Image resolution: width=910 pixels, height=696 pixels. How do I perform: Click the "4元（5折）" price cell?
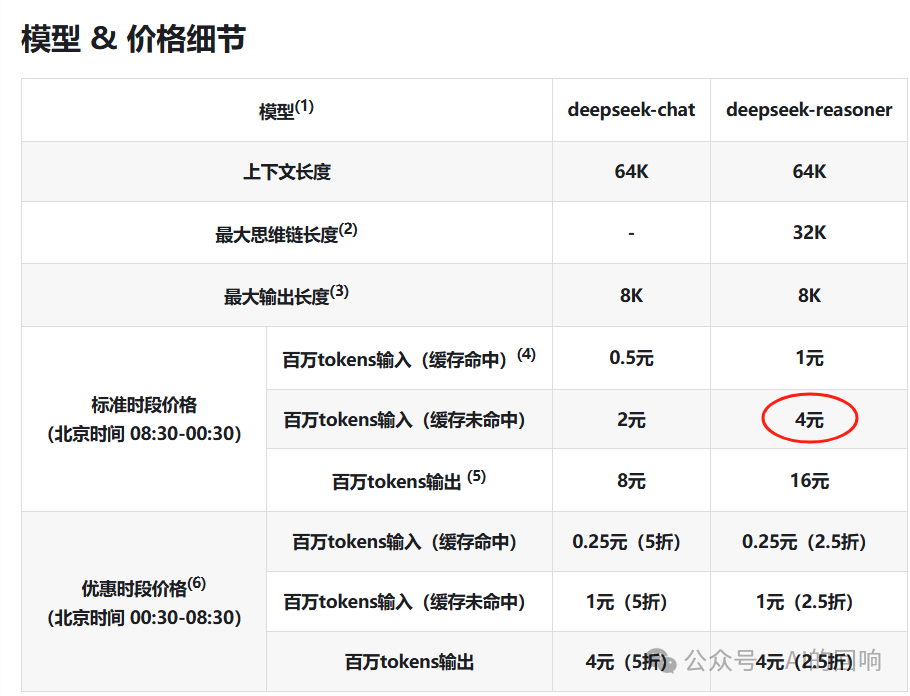coord(627,662)
